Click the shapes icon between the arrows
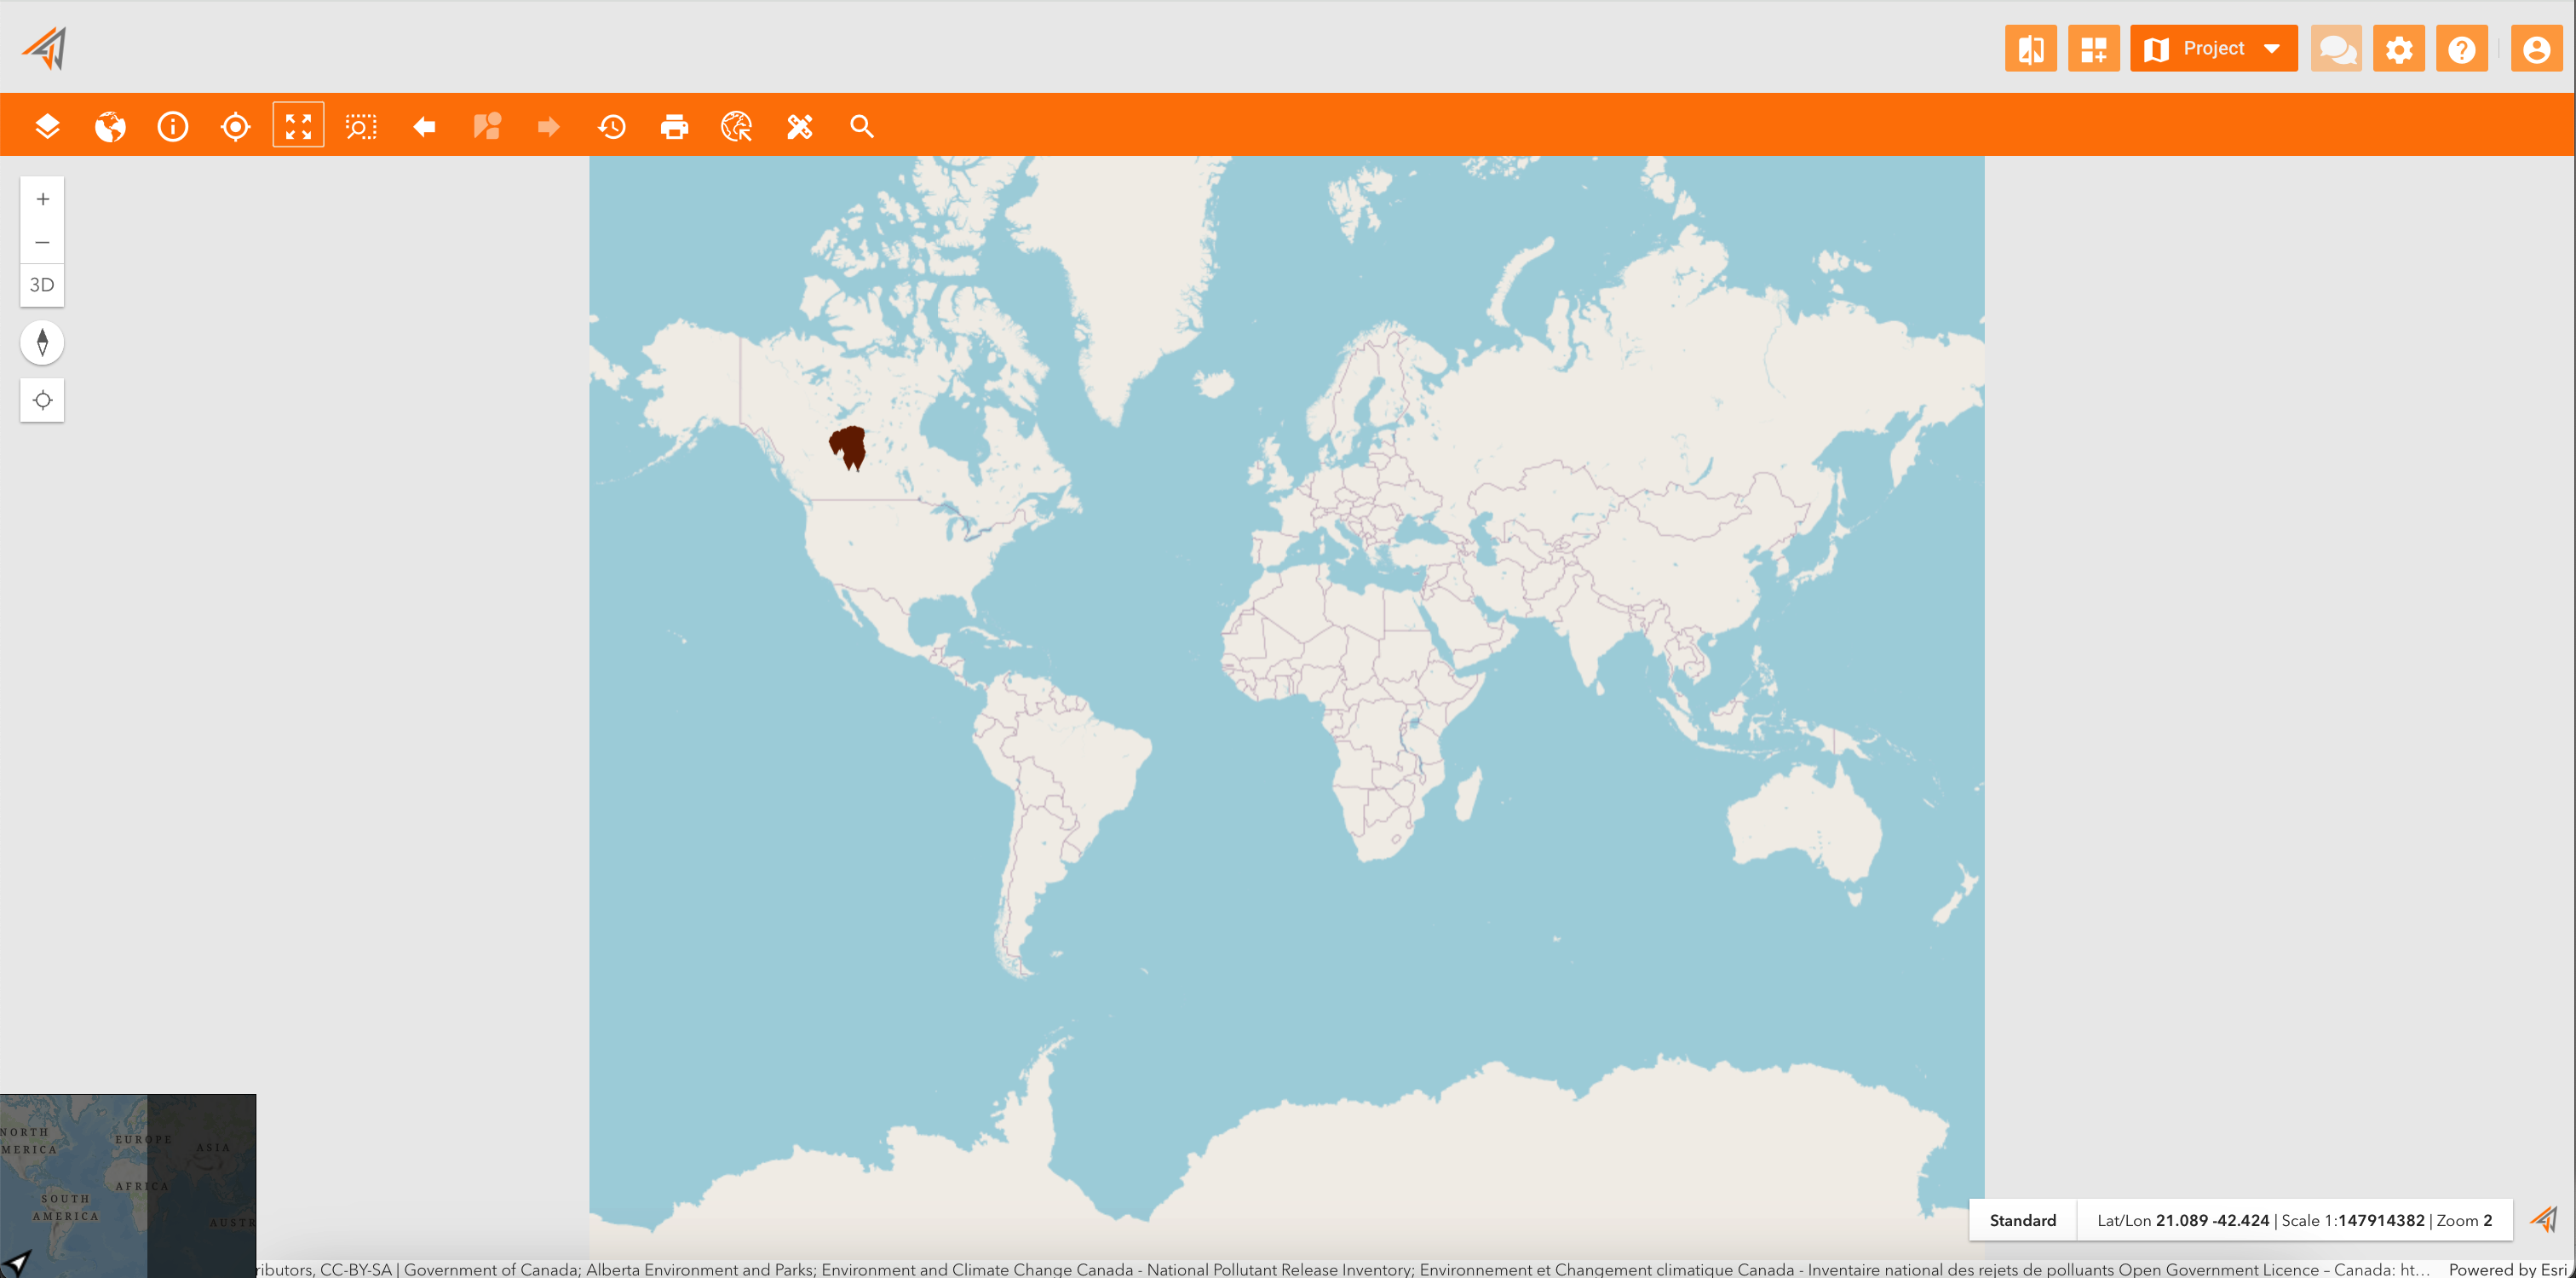Screen dimensions: 2576x1278 487,127
